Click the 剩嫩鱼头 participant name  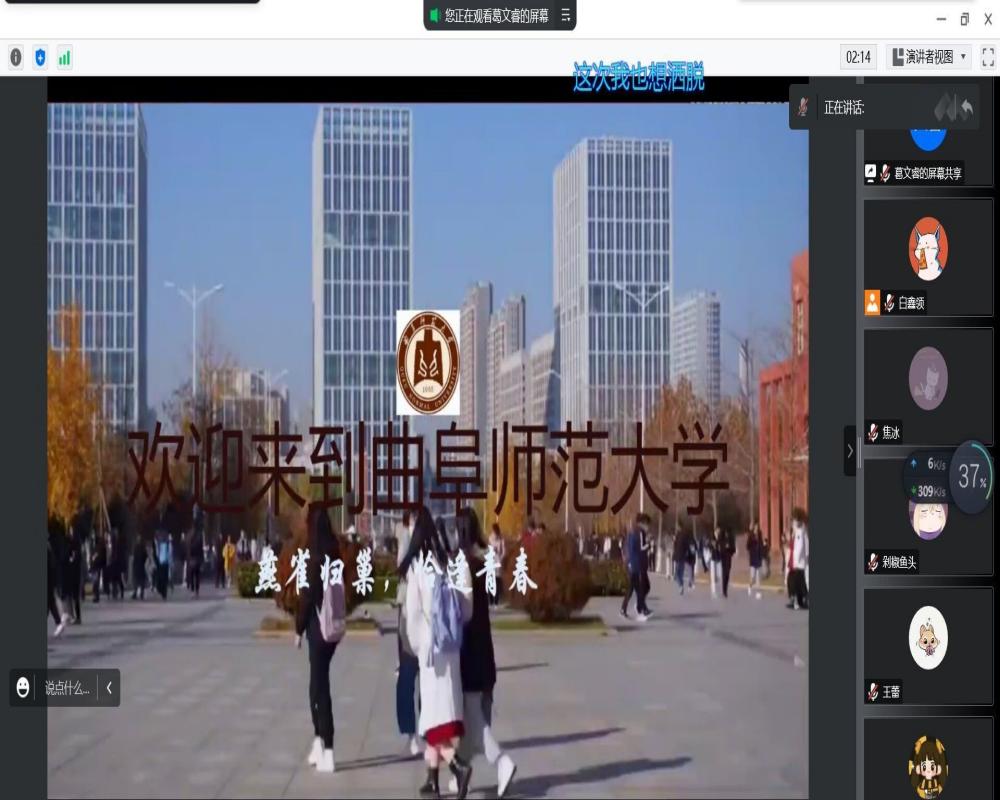tap(899, 562)
